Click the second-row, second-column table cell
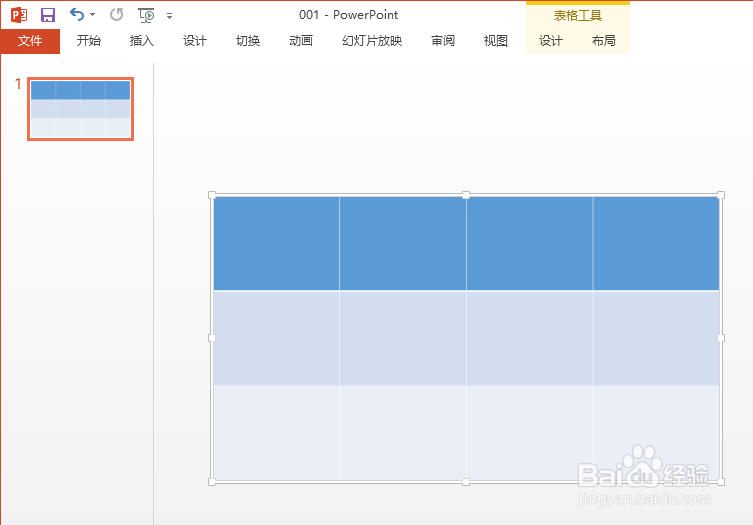The height and width of the screenshot is (525, 753). [x=402, y=338]
